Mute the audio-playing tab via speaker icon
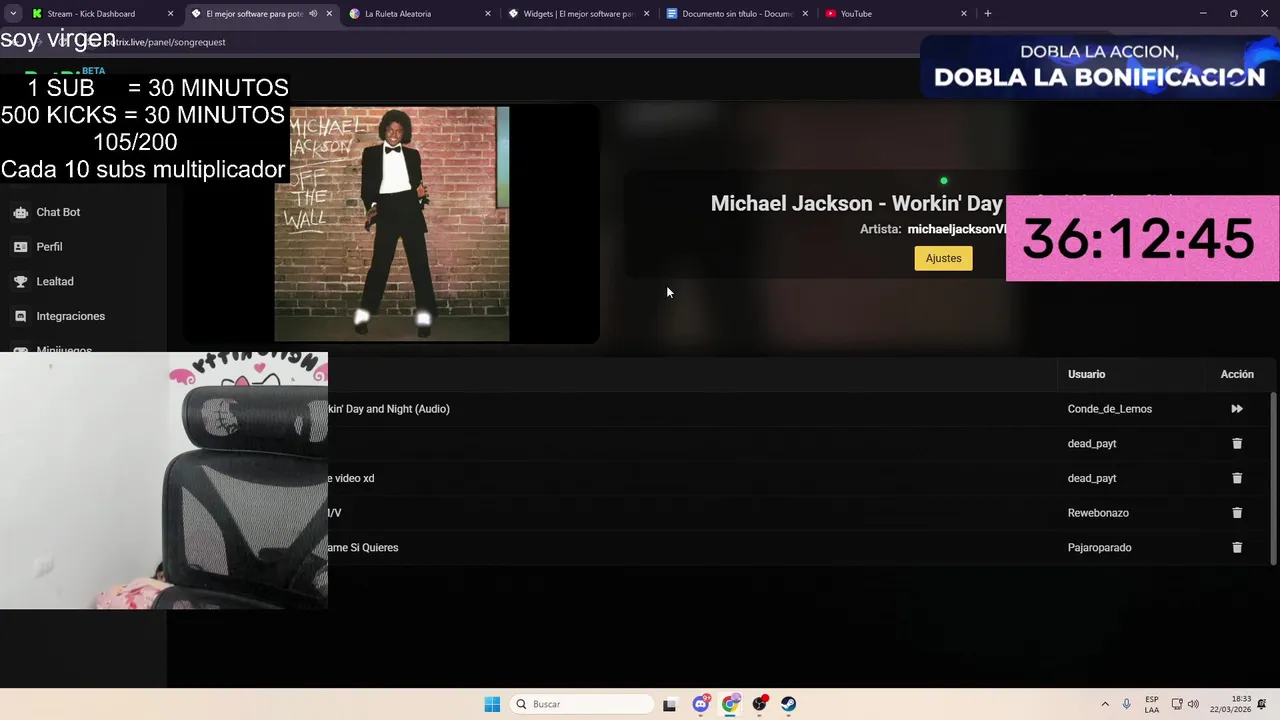 point(313,14)
